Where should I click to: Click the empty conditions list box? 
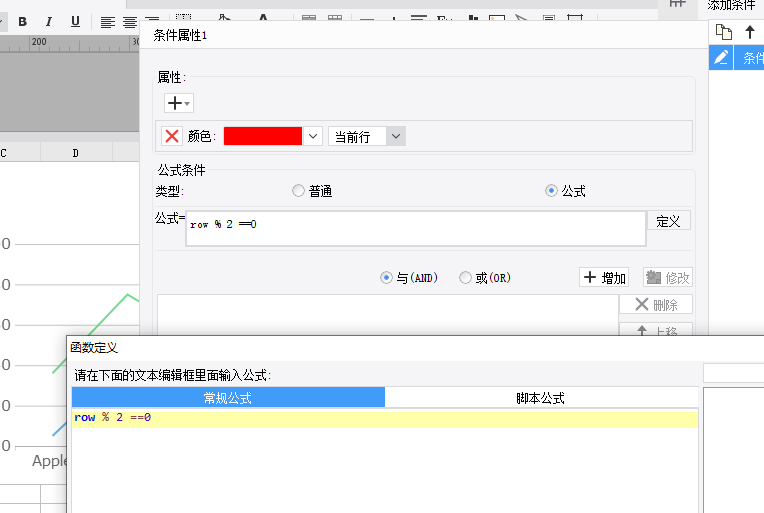388,315
